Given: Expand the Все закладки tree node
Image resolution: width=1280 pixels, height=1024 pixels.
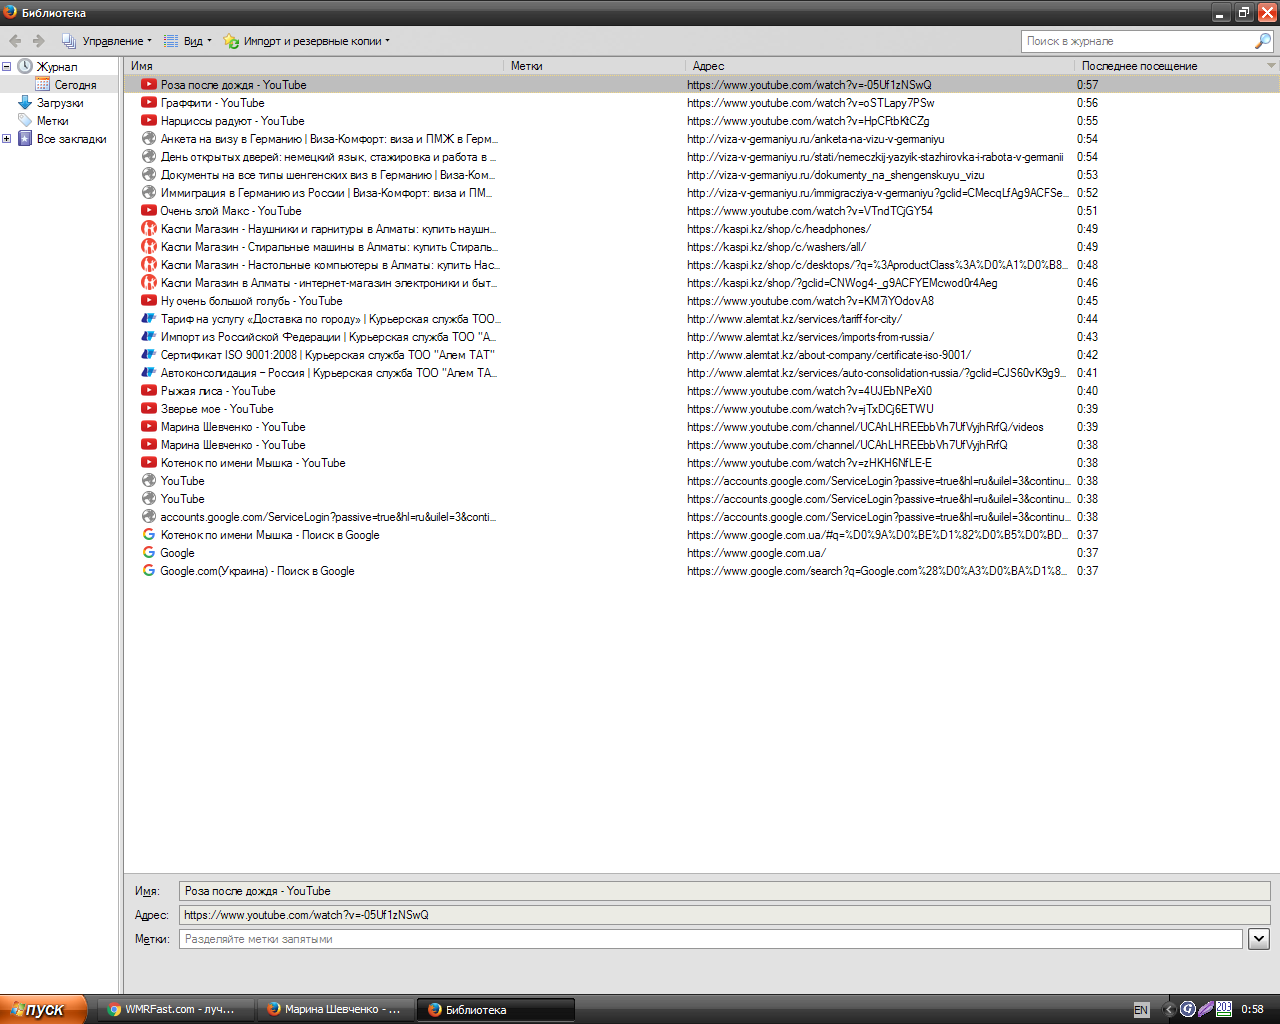Looking at the screenshot, I should pyautogui.click(x=7, y=139).
